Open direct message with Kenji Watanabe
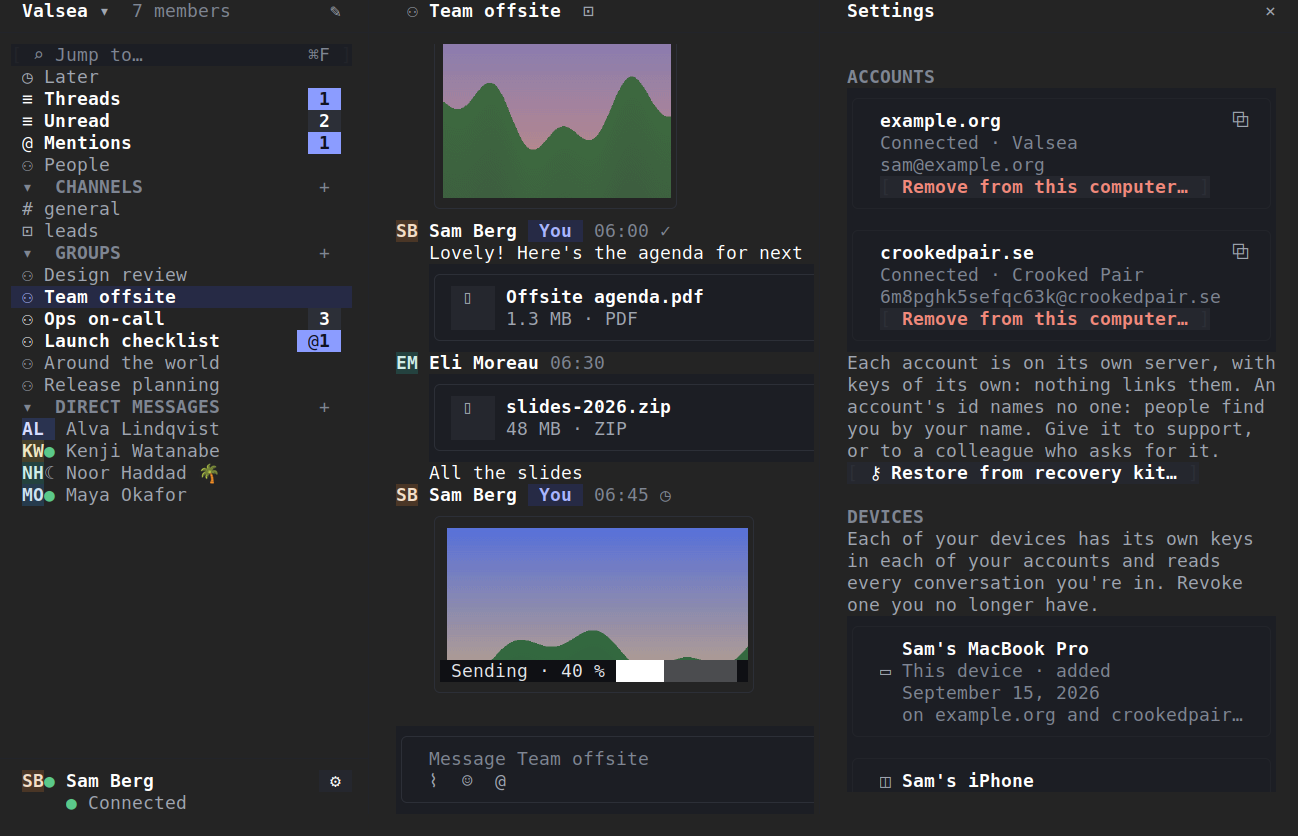Screen dimensions: 1298x836 click(x=181, y=451)
